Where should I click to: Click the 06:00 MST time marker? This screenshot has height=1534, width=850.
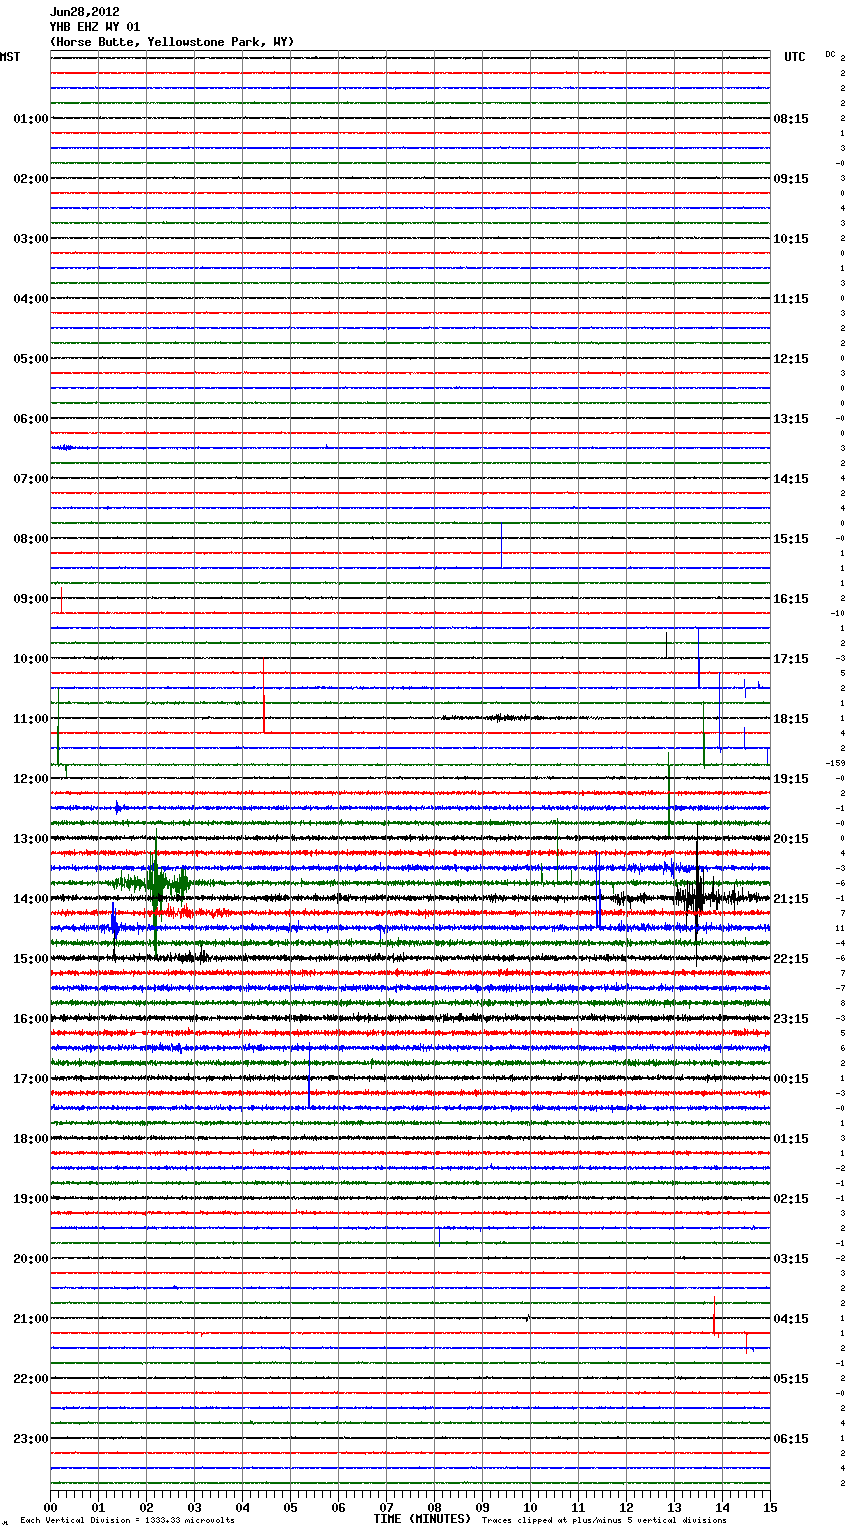(x=30, y=419)
